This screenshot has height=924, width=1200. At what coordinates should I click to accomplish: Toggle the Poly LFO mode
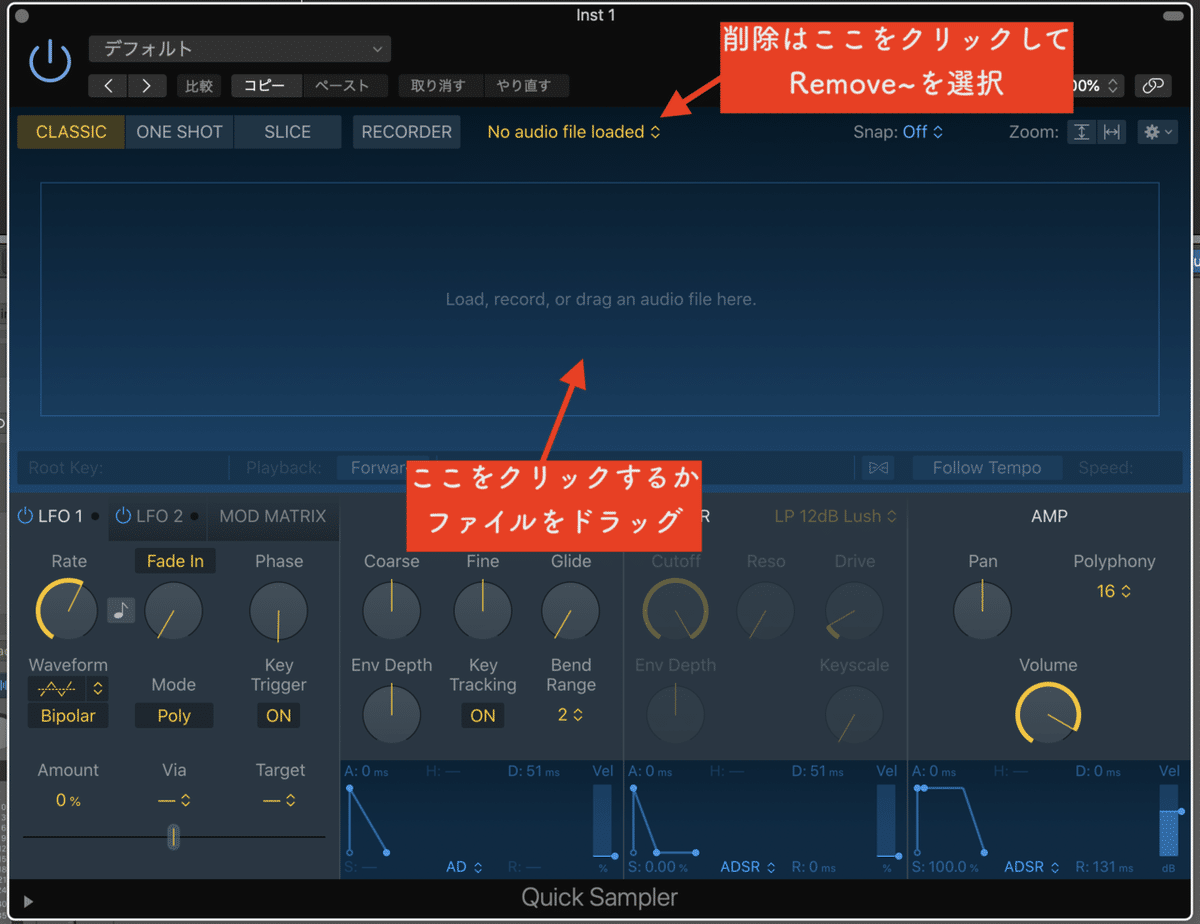tap(174, 716)
